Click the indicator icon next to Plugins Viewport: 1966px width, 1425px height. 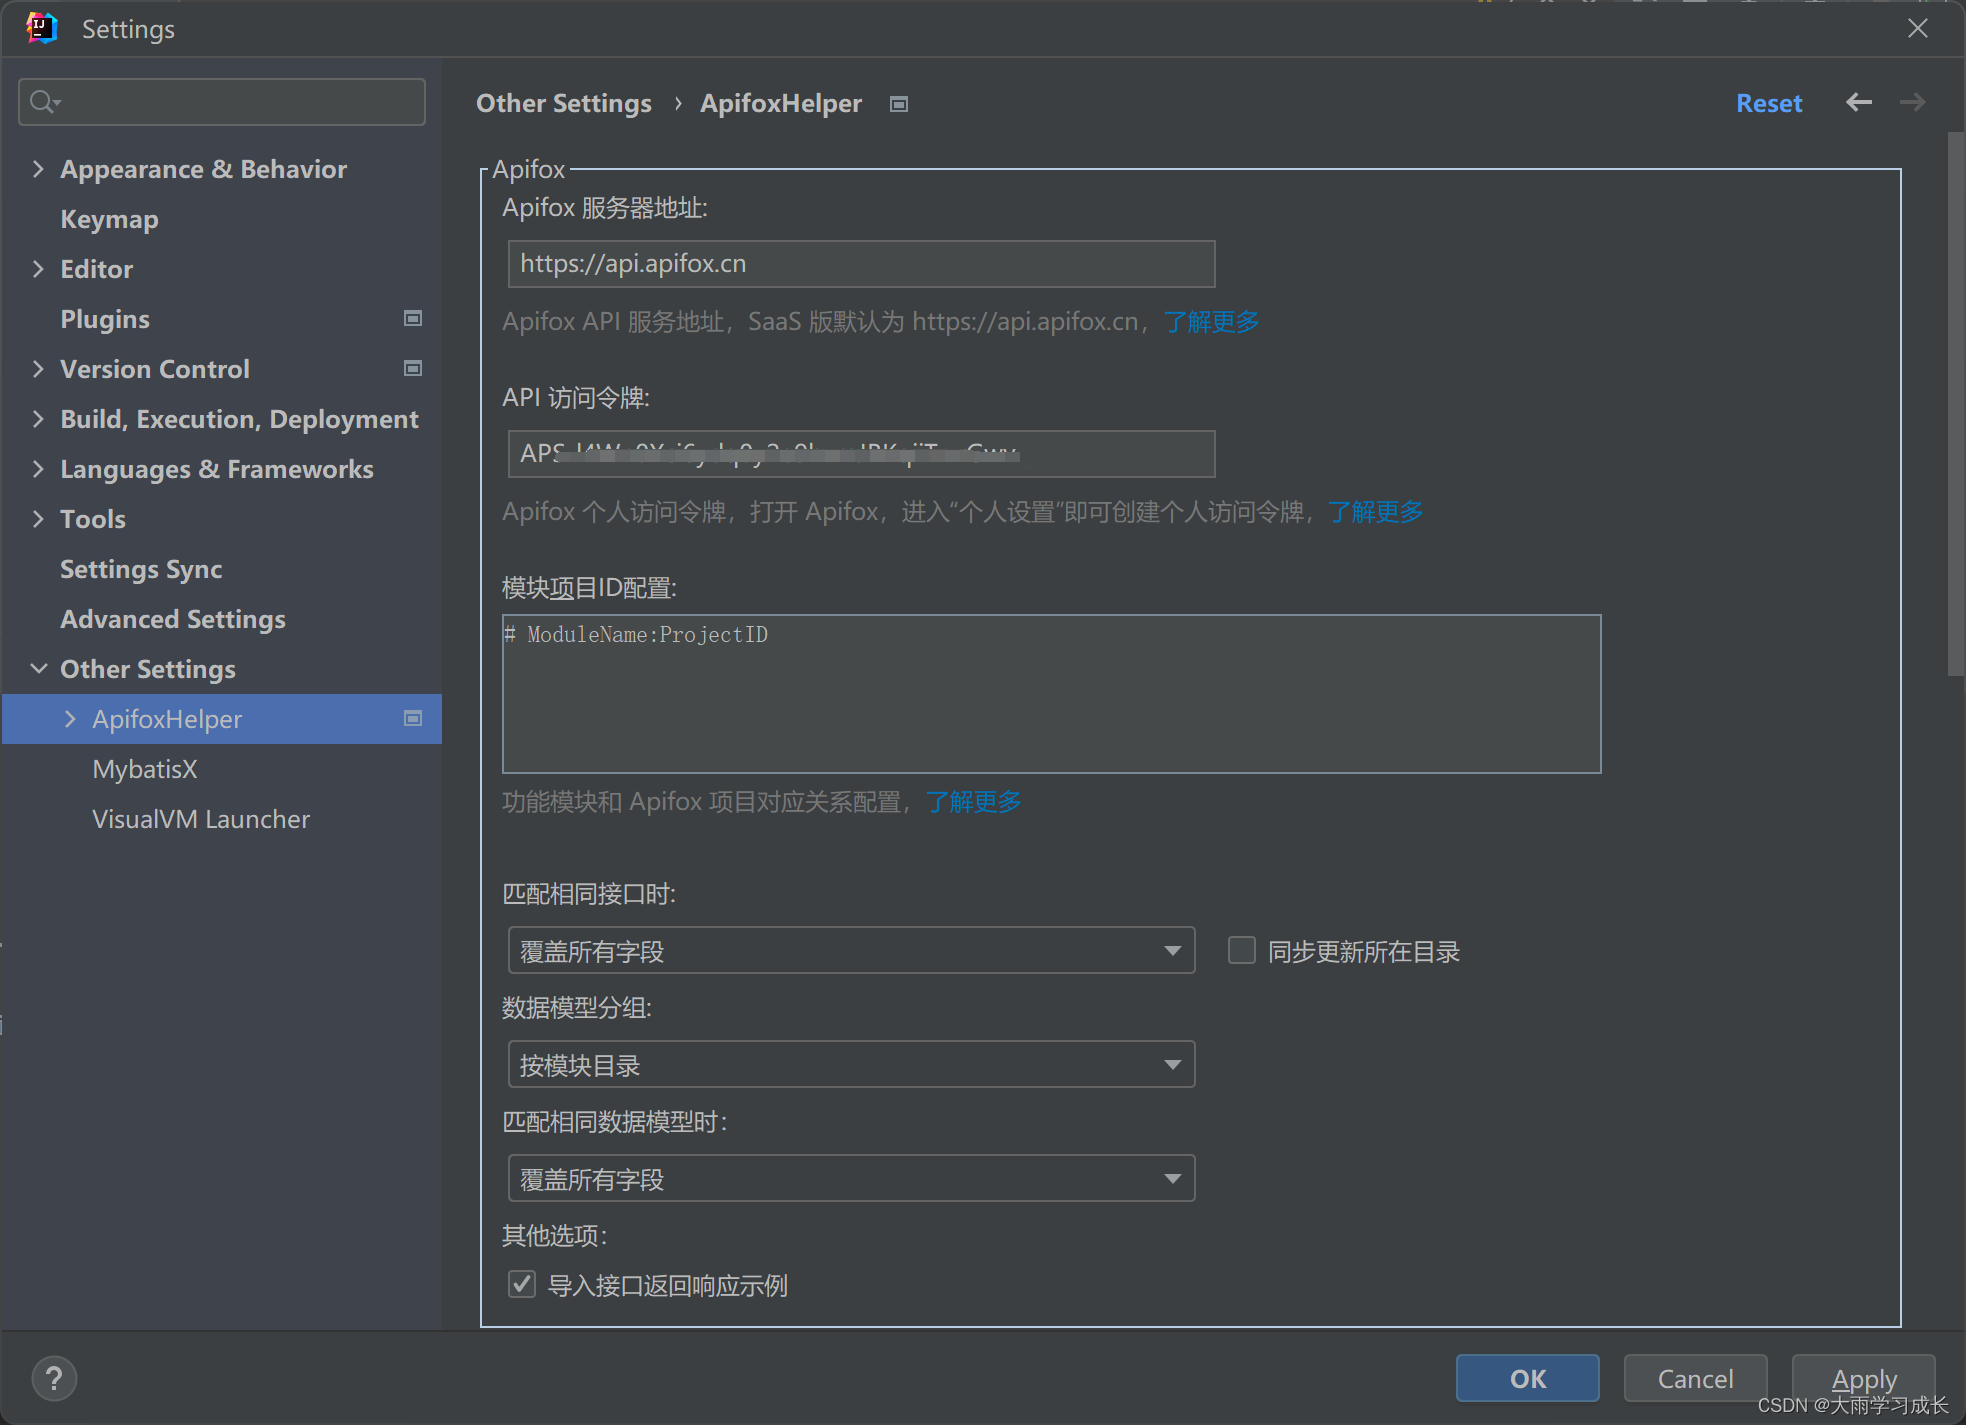412,318
